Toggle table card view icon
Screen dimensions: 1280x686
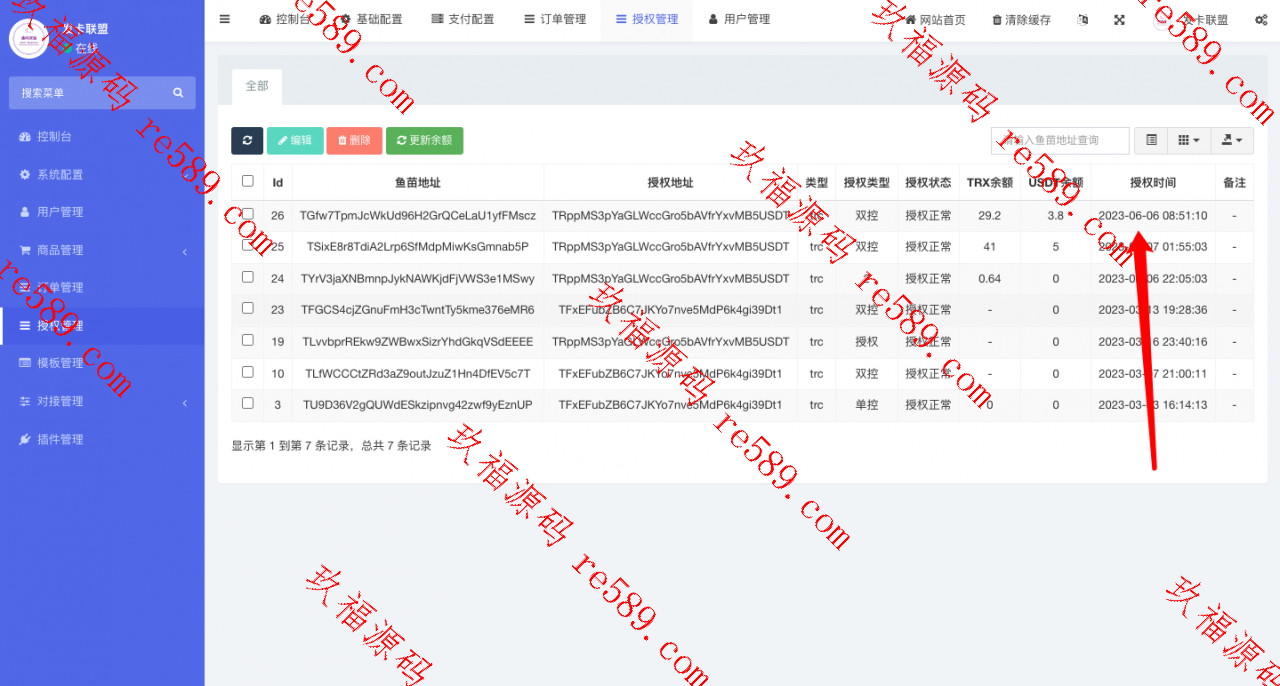click(1152, 140)
